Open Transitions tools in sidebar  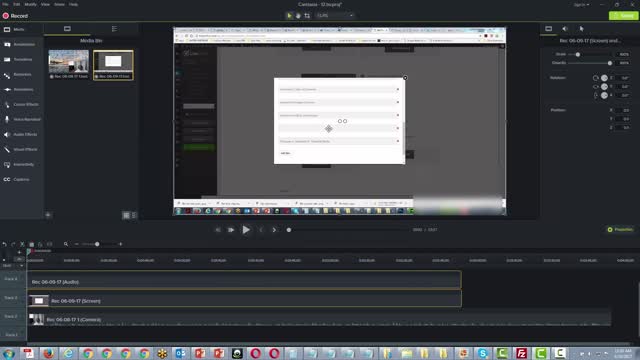[22, 60]
